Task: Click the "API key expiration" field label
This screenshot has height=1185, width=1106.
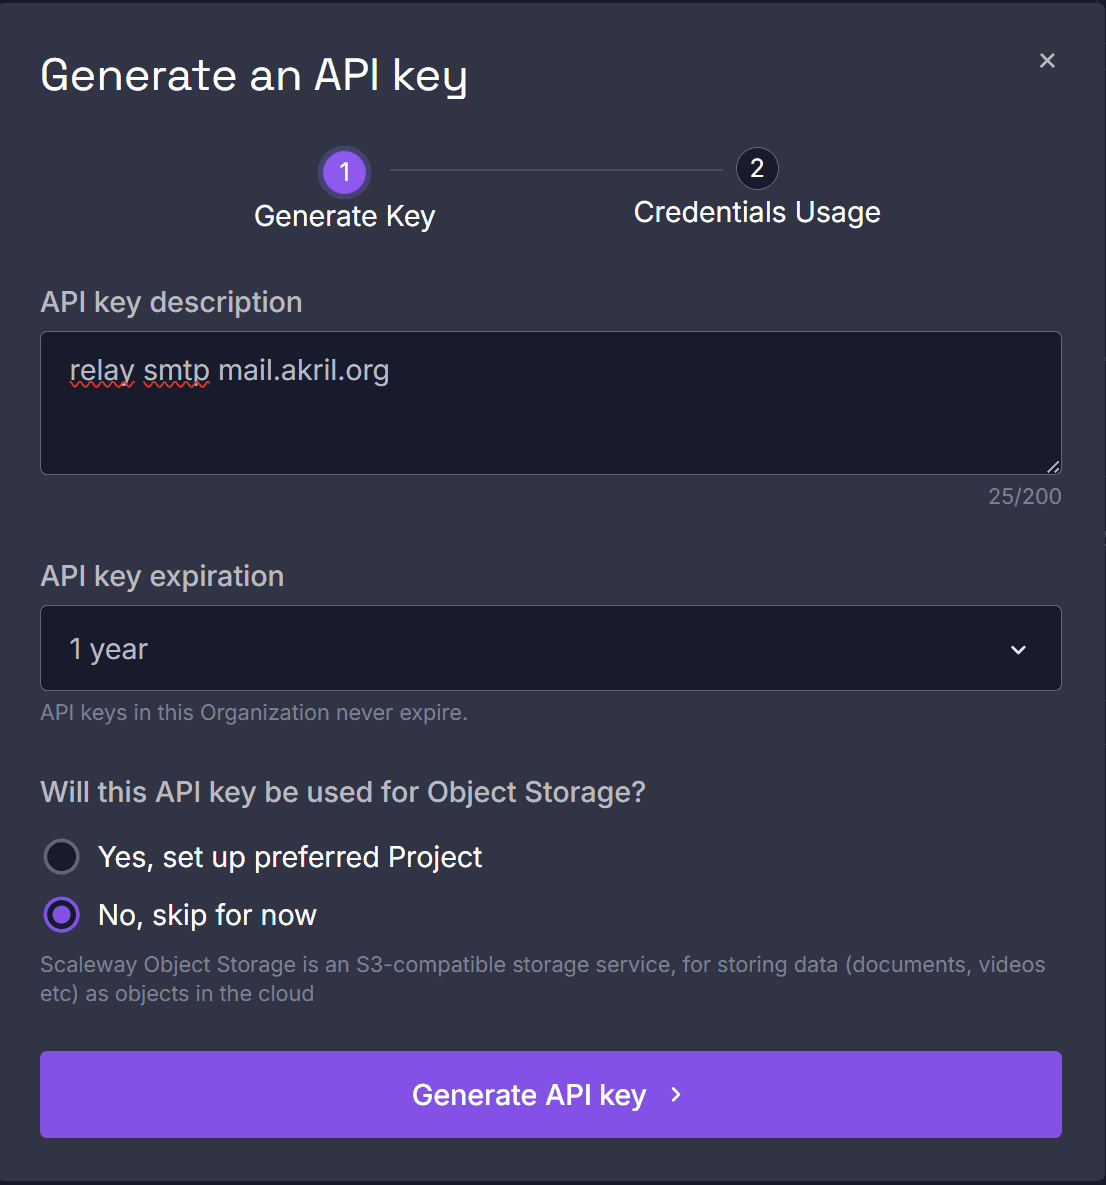Action: coord(162,576)
